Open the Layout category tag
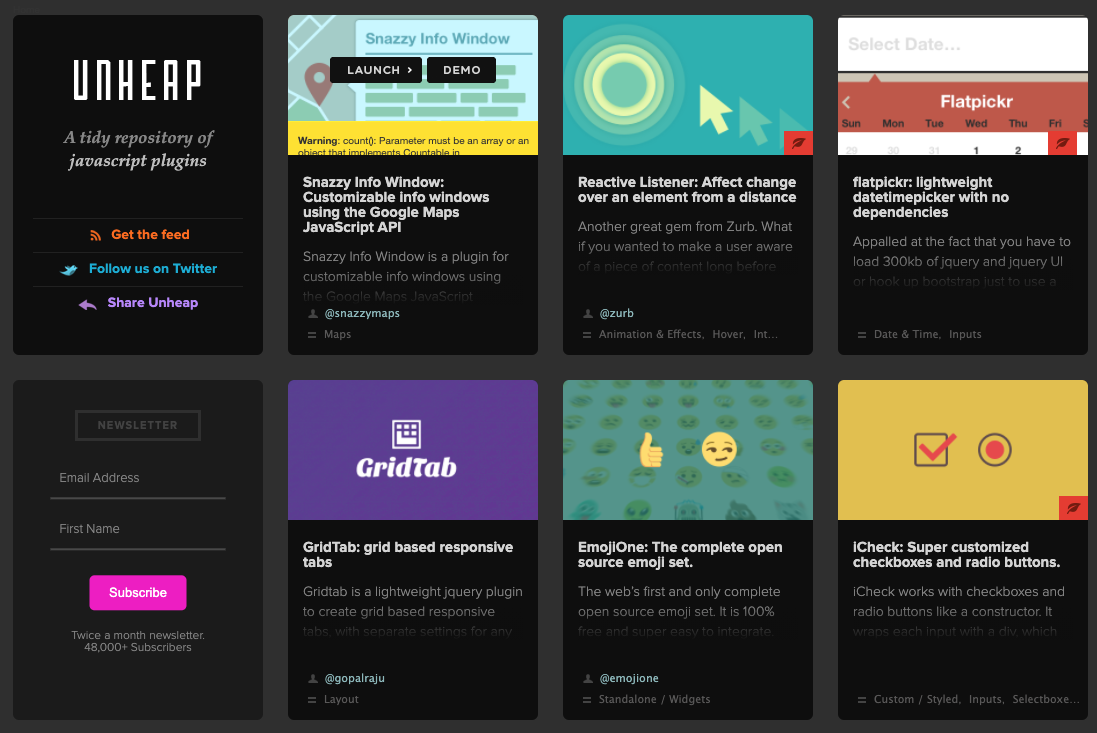The height and width of the screenshot is (733, 1097). coord(341,699)
